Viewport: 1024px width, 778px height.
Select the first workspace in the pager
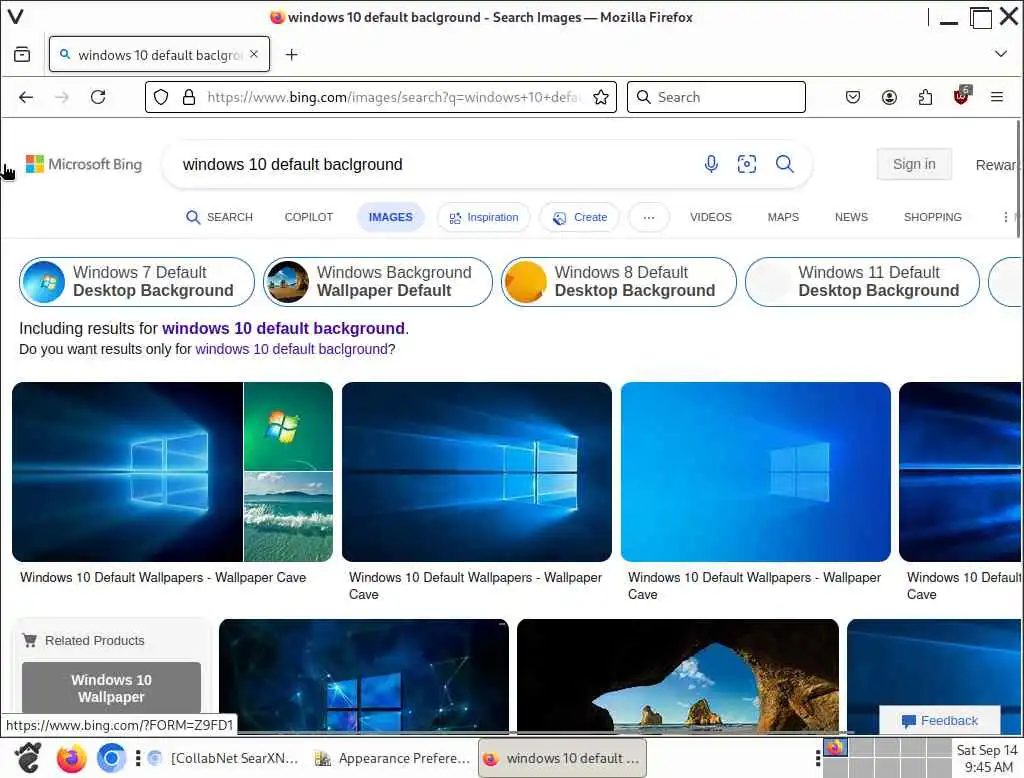[835, 747]
